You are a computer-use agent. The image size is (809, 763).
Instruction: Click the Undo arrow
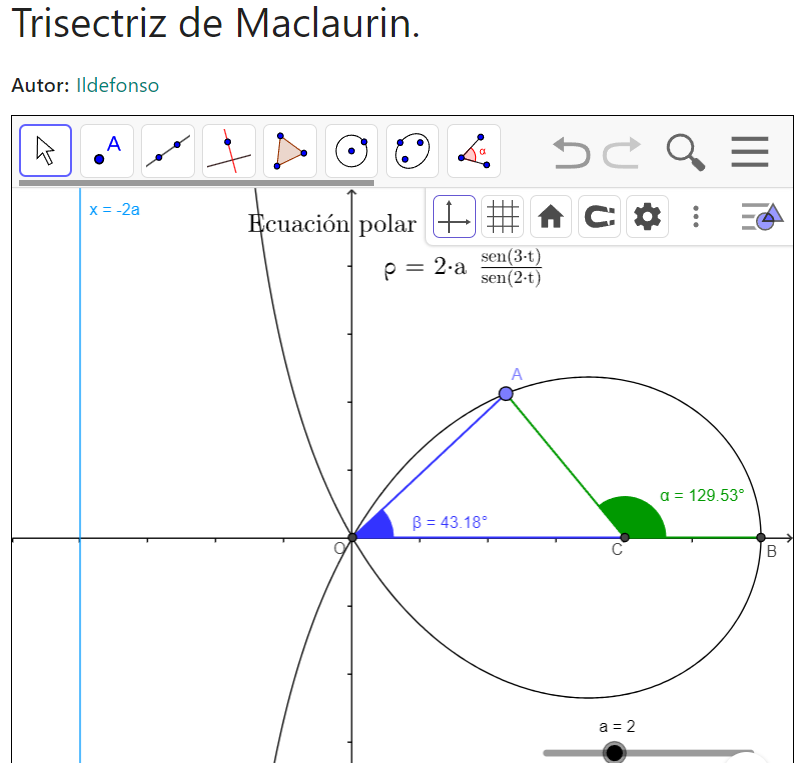(x=572, y=152)
